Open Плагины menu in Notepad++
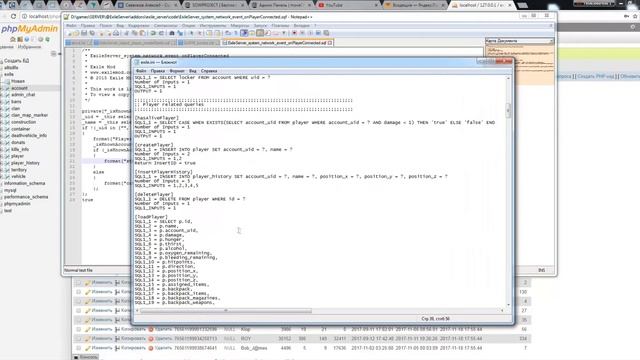This screenshot has width=640, height=360. click(280, 25)
